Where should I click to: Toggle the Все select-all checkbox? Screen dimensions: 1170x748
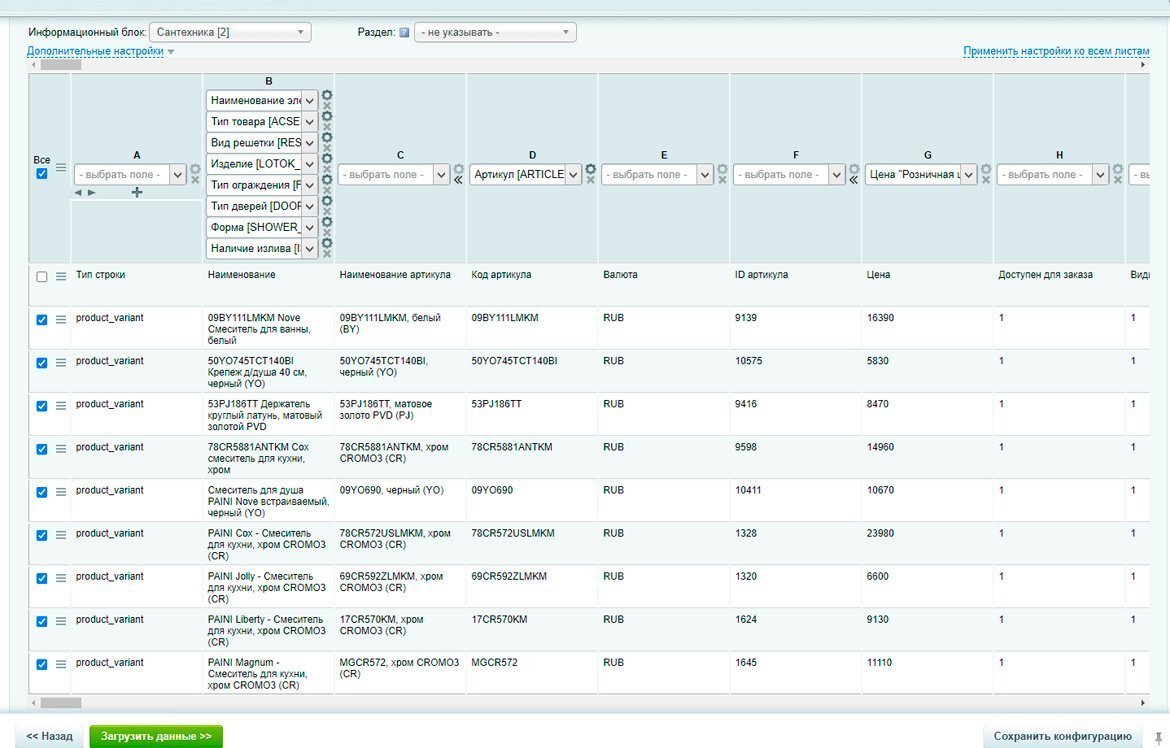(x=41, y=174)
